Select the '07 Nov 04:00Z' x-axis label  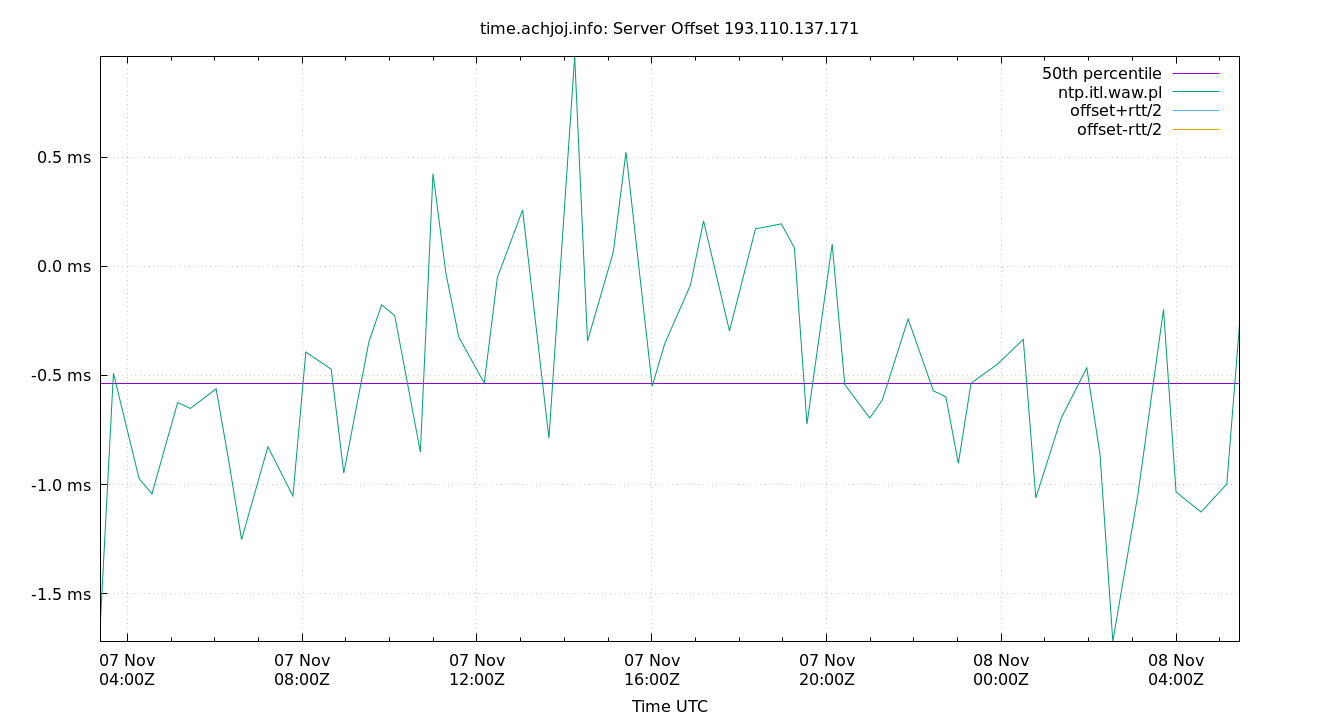coord(129,668)
